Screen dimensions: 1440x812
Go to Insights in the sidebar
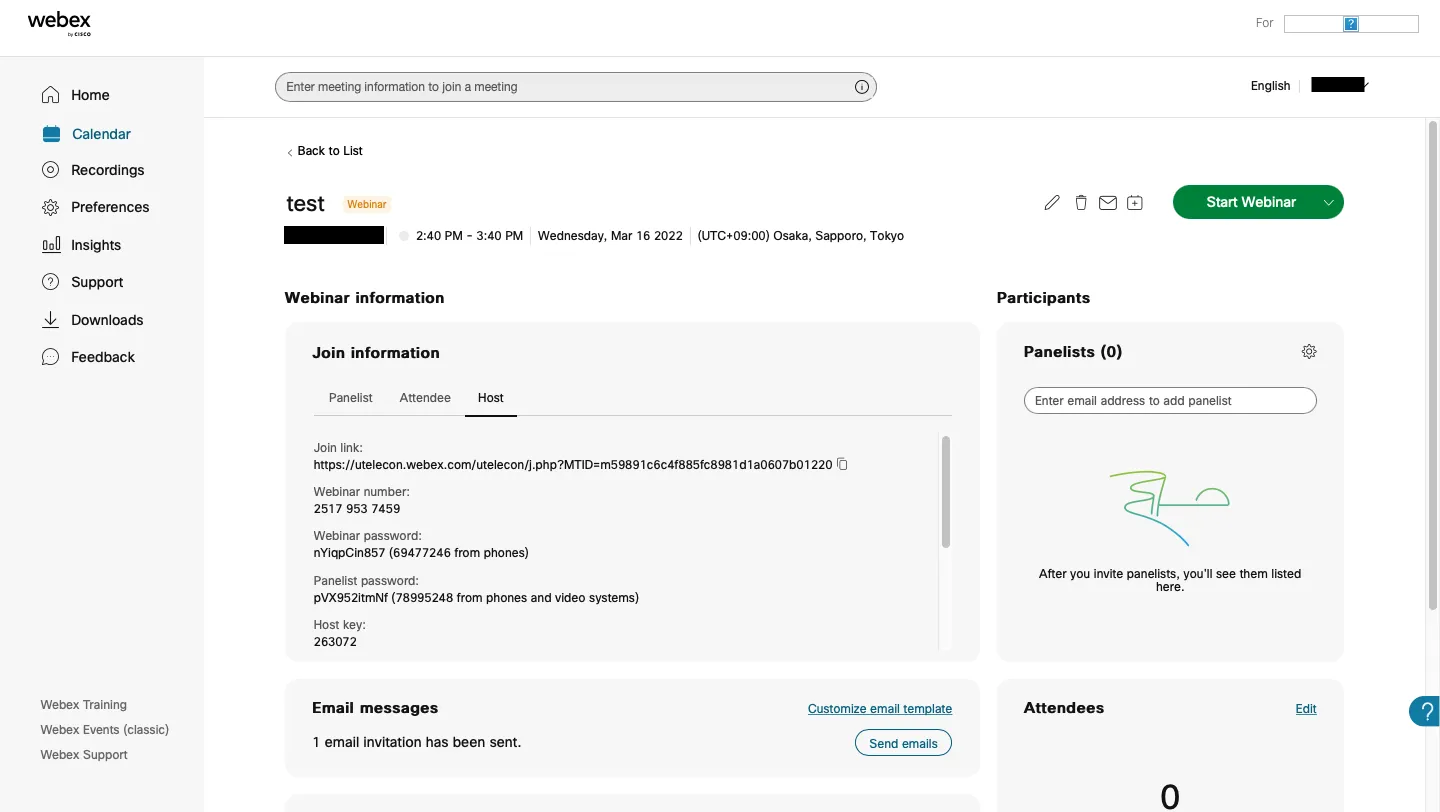click(95, 245)
